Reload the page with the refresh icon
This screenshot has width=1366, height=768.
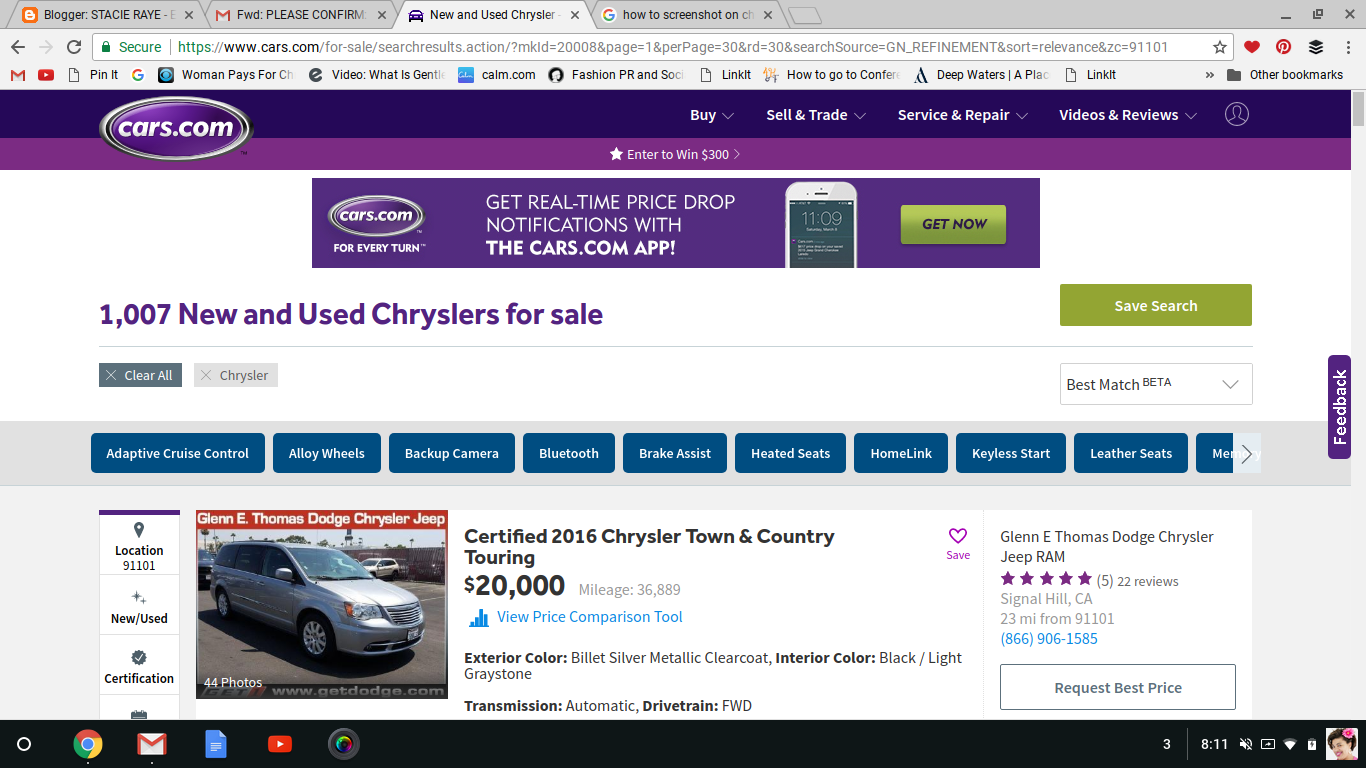pyautogui.click(x=74, y=47)
